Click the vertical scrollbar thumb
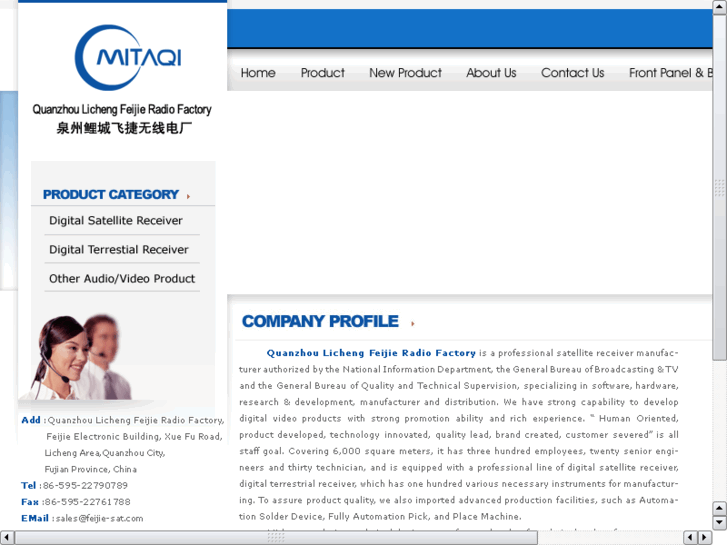Image resolution: width=727 pixels, height=545 pixels. click(719, 187)
